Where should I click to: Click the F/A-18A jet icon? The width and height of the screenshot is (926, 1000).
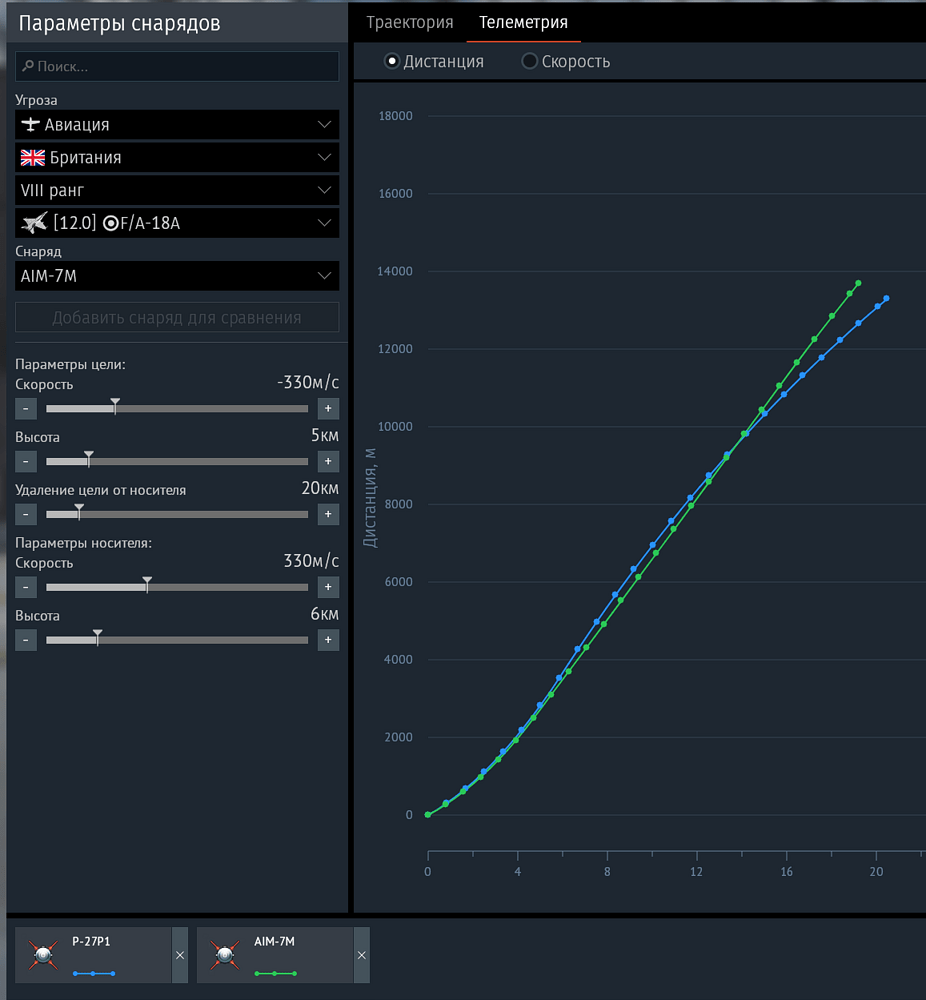click(x=34, y=223)
